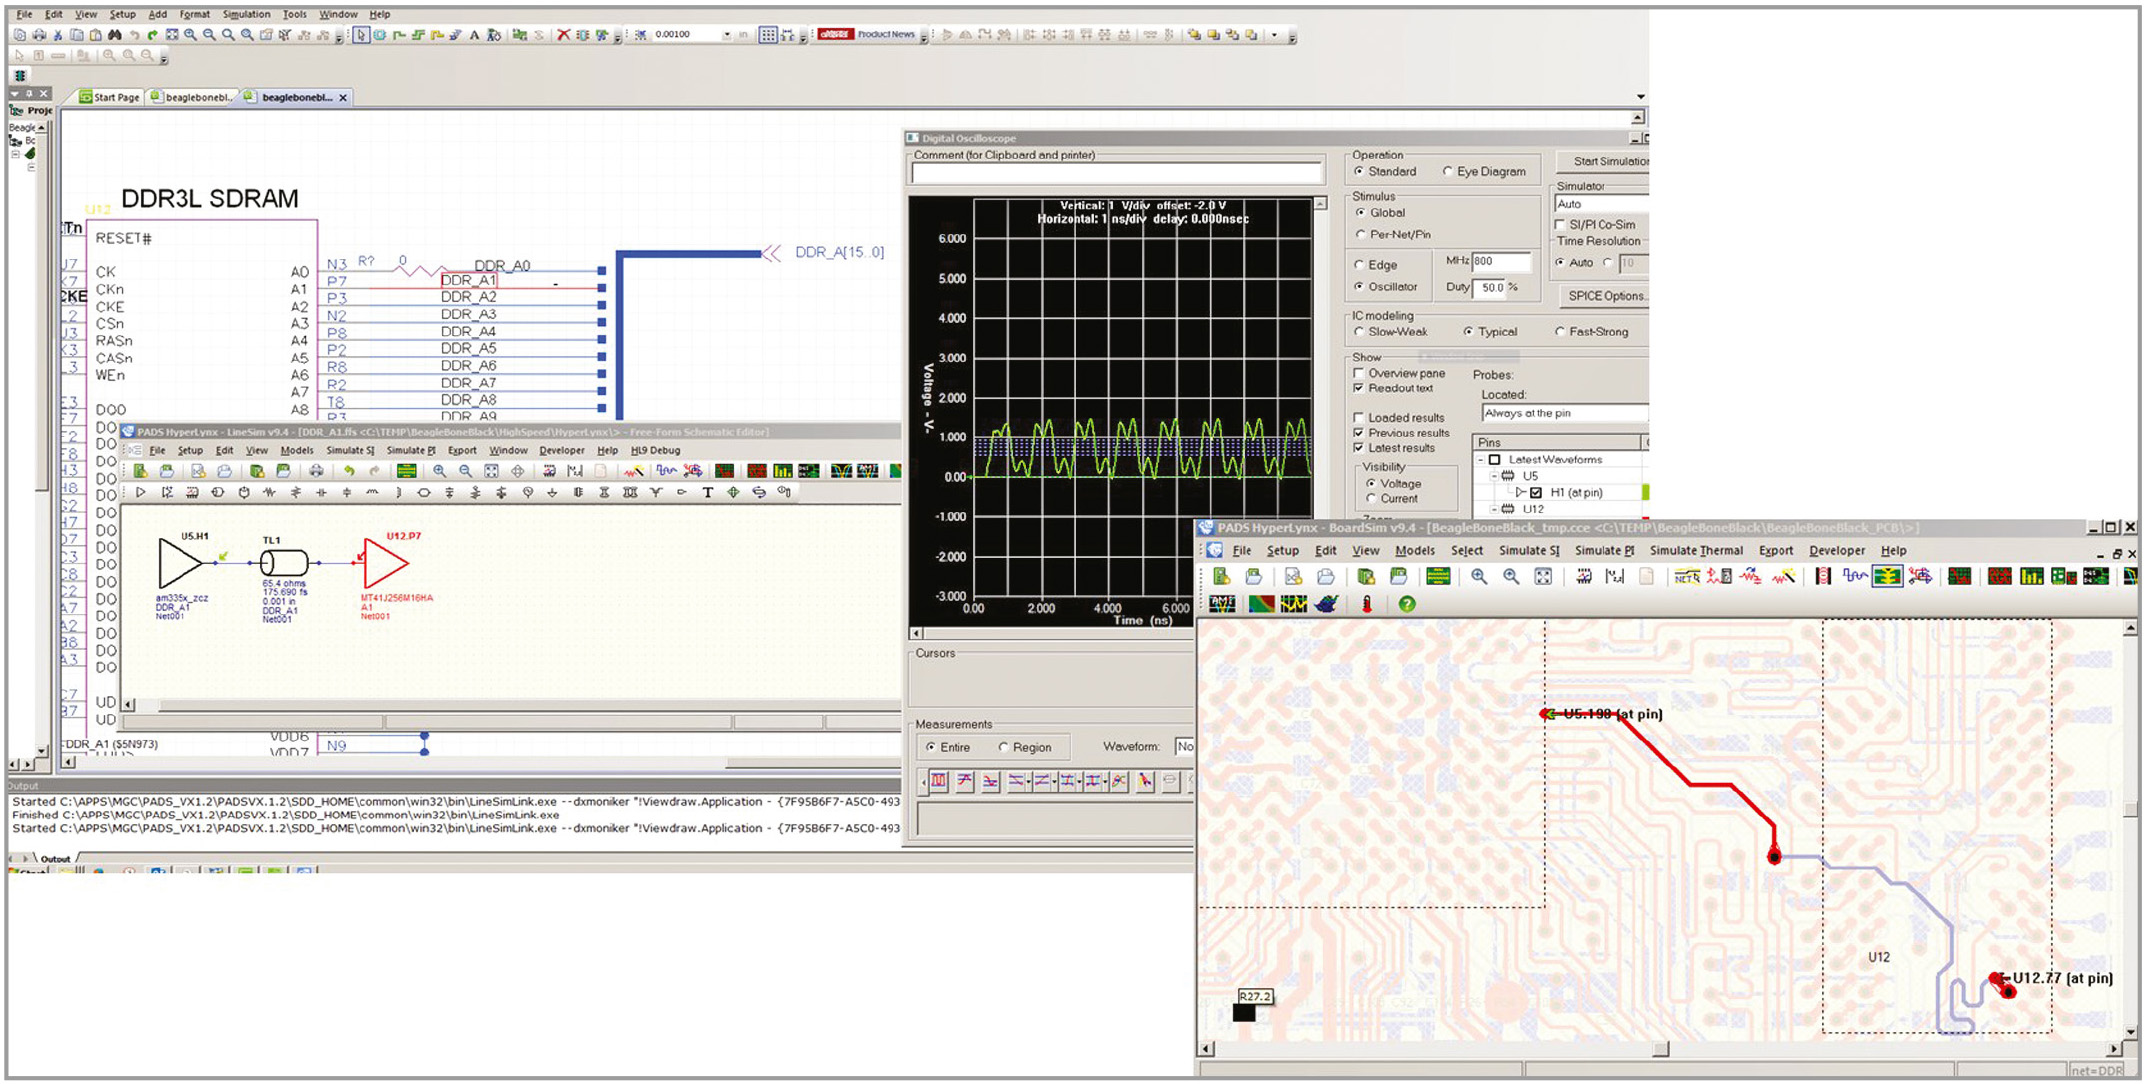Collapse the U5 node in Pins tree

1496,476
